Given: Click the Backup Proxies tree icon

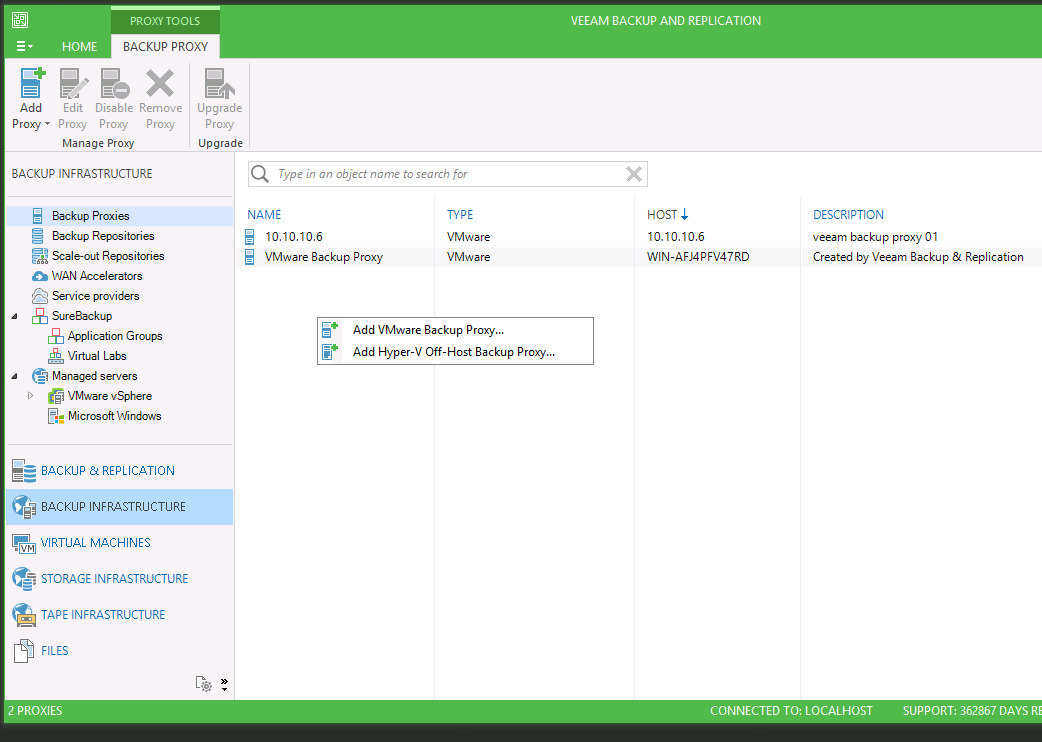Looking at the screenshot, I should [38, 216].
